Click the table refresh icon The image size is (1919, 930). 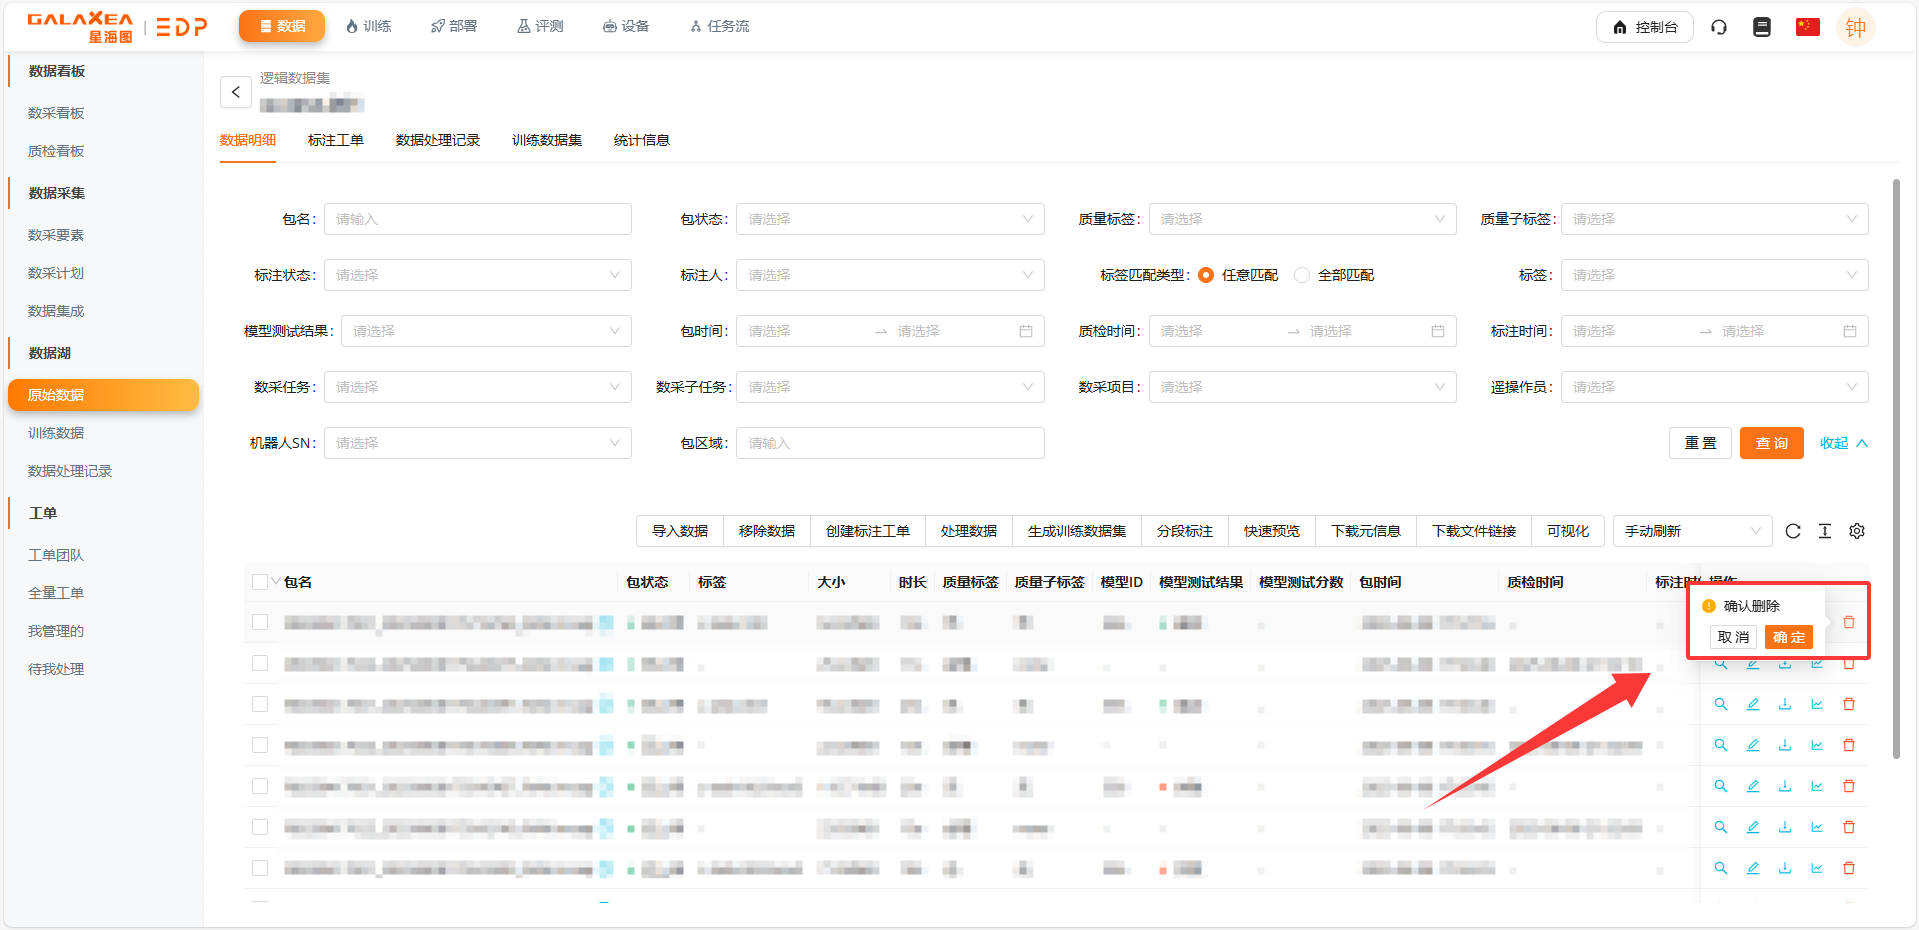coord(1793,531)
